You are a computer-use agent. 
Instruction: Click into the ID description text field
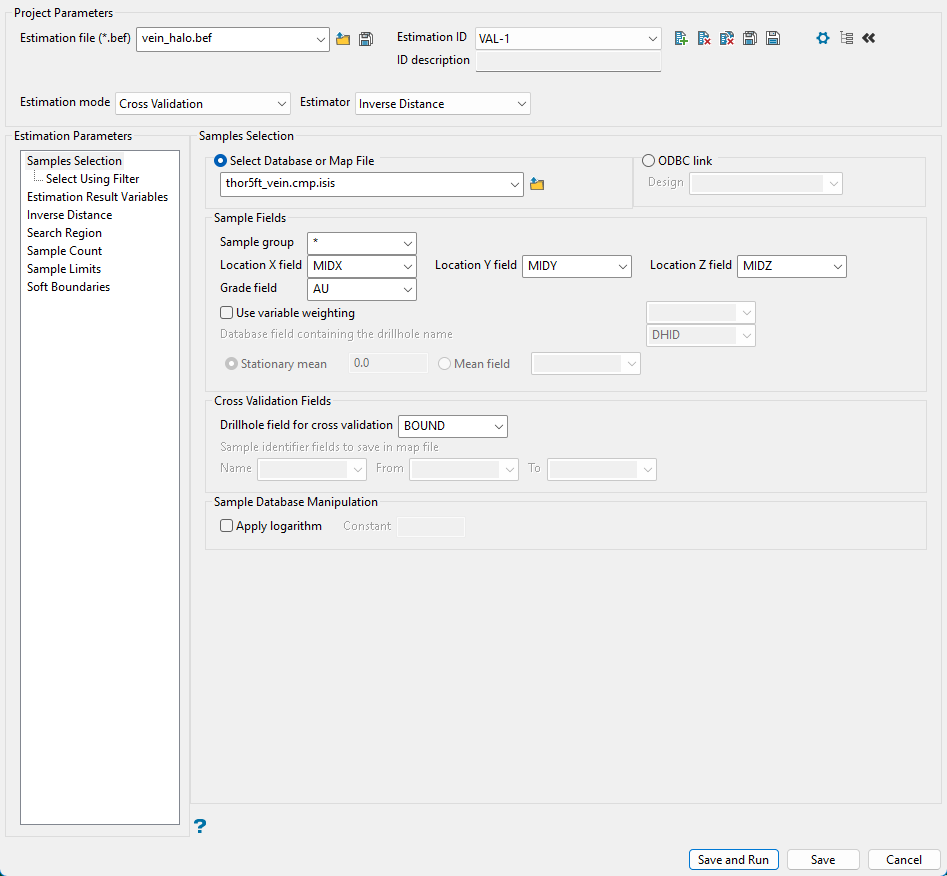[568, 61]
